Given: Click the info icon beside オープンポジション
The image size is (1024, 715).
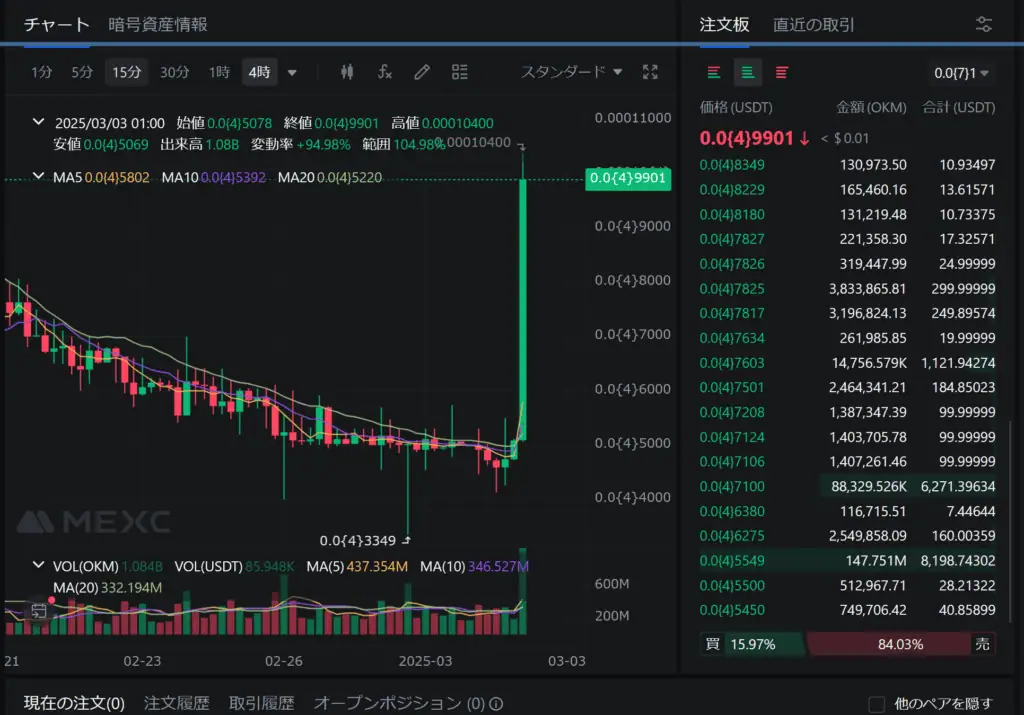Looking at the screenshot, I should [496, 704].
